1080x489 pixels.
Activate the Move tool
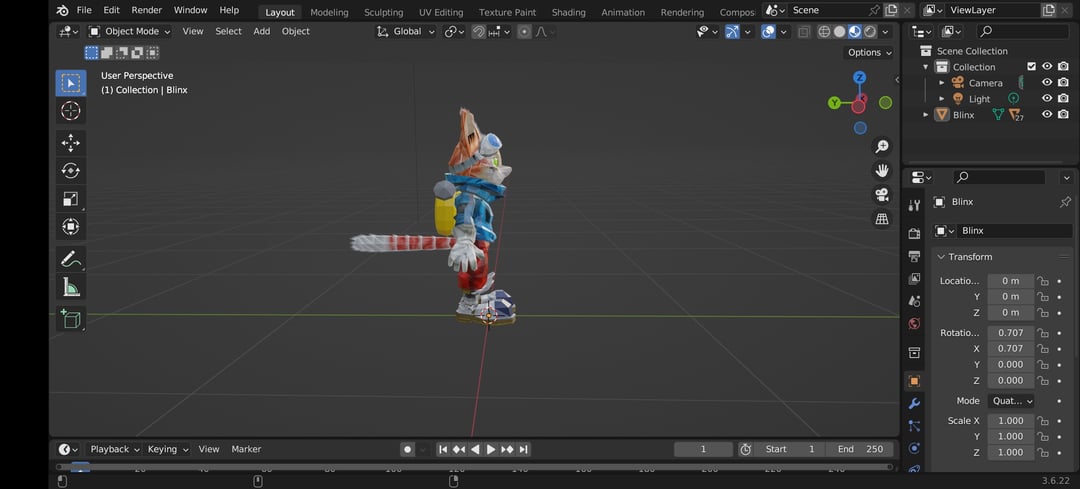pyautogui.click(x=70, y=143)
